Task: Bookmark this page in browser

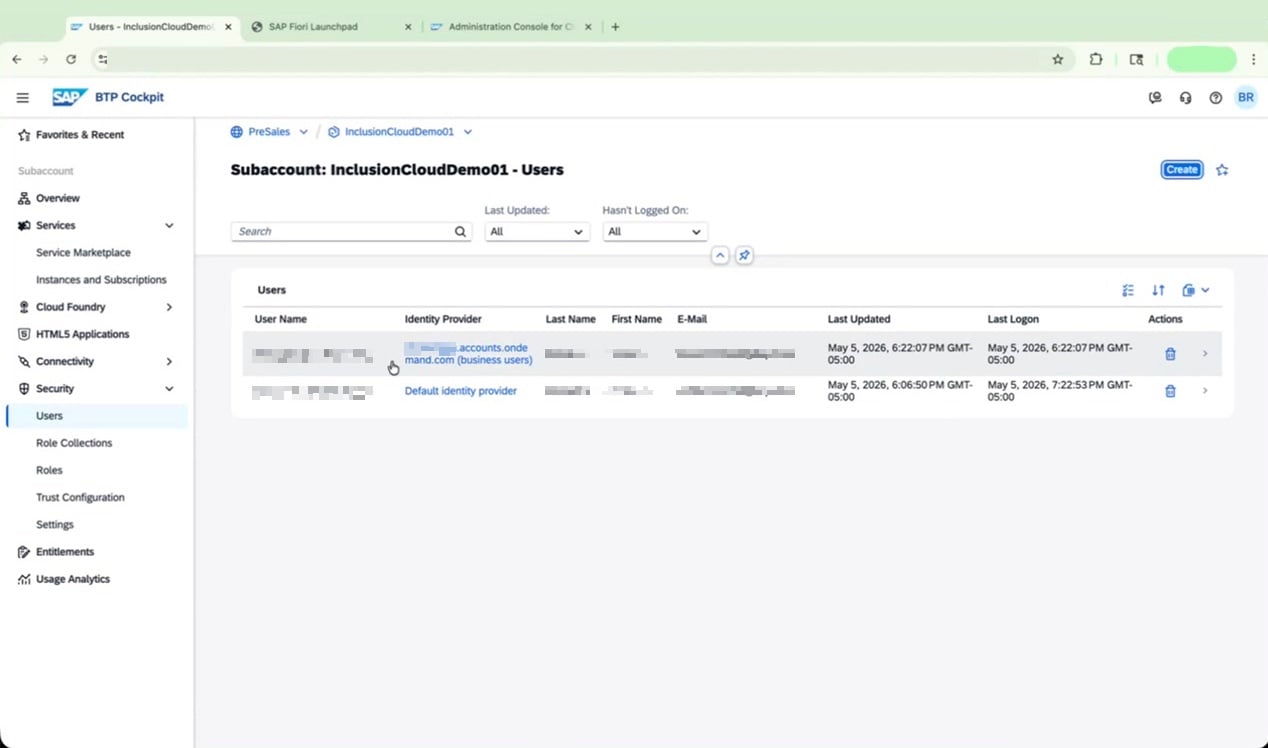Action: click(1058, 60)
